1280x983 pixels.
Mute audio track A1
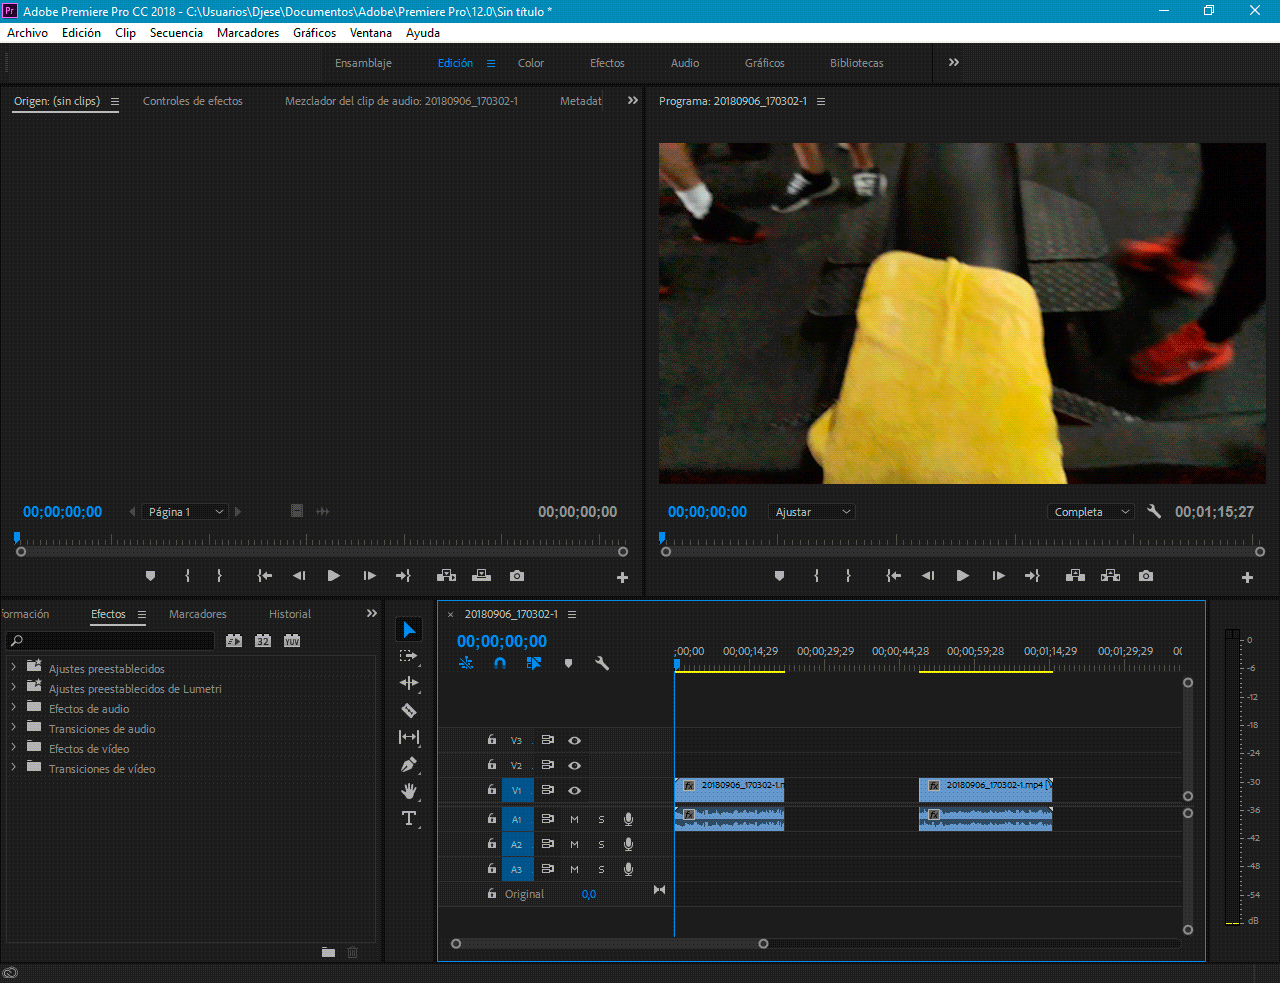click(574, 819)
